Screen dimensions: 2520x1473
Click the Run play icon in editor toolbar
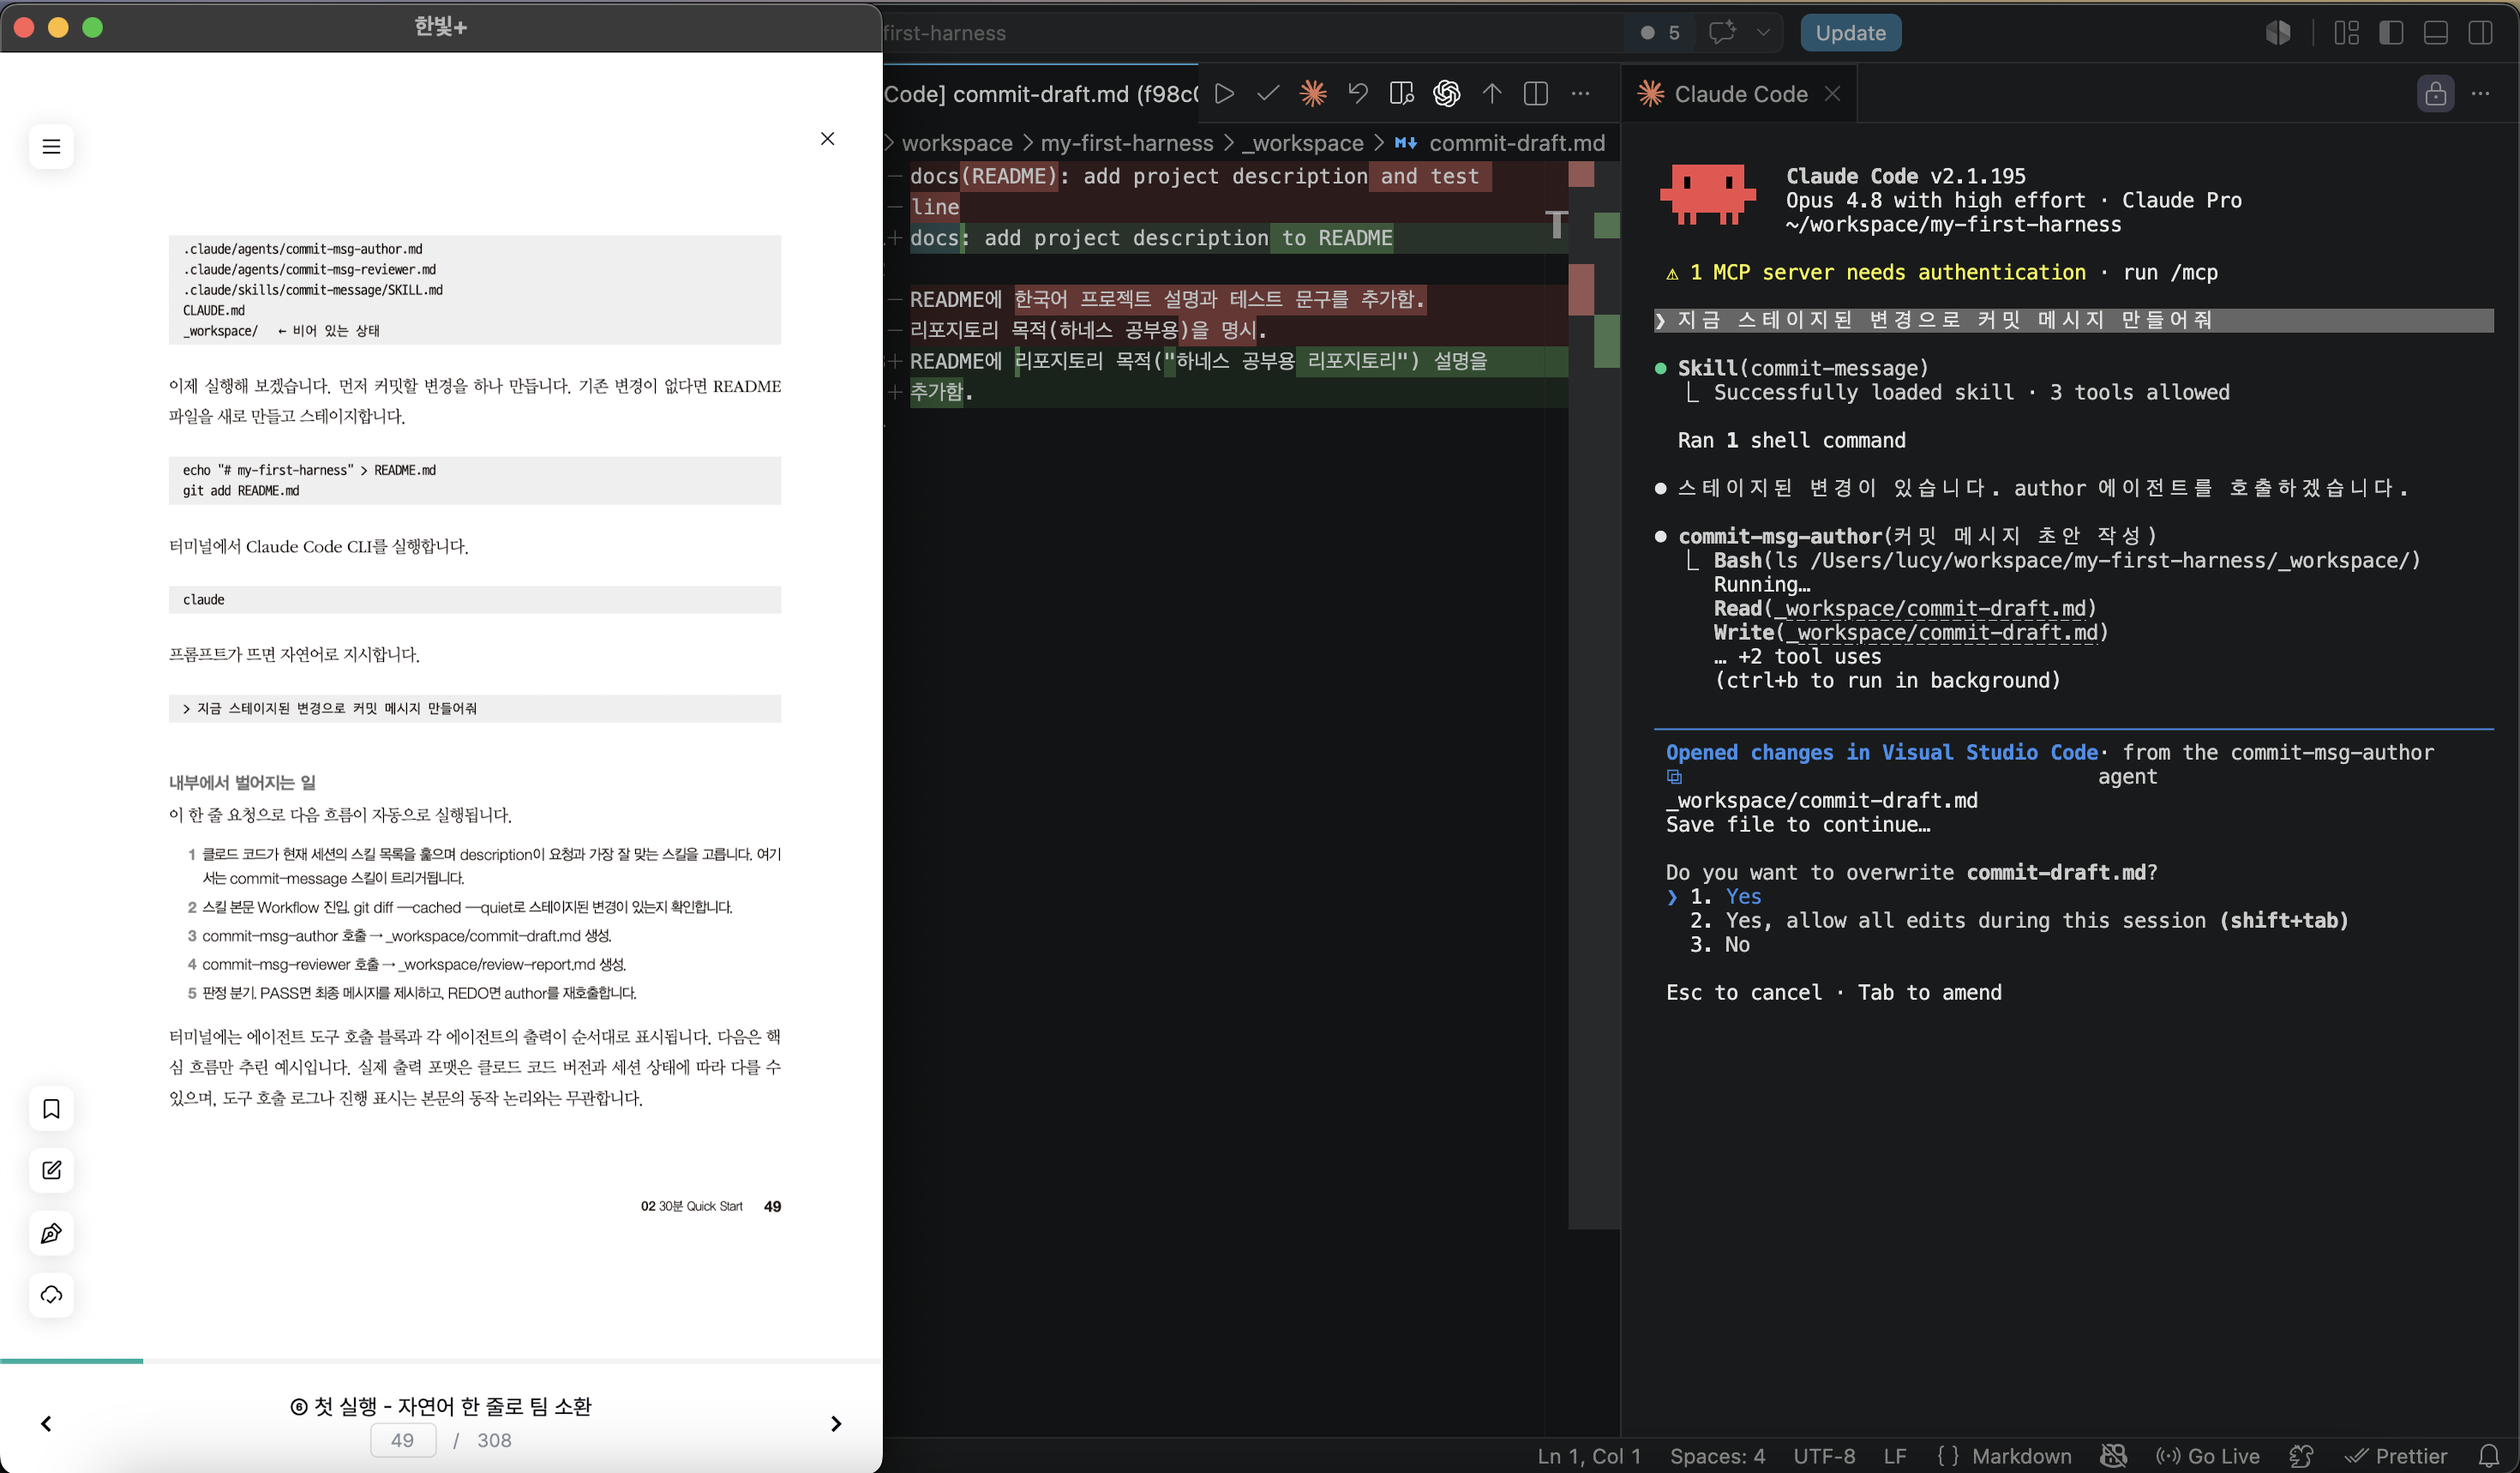pos(1224,94)
